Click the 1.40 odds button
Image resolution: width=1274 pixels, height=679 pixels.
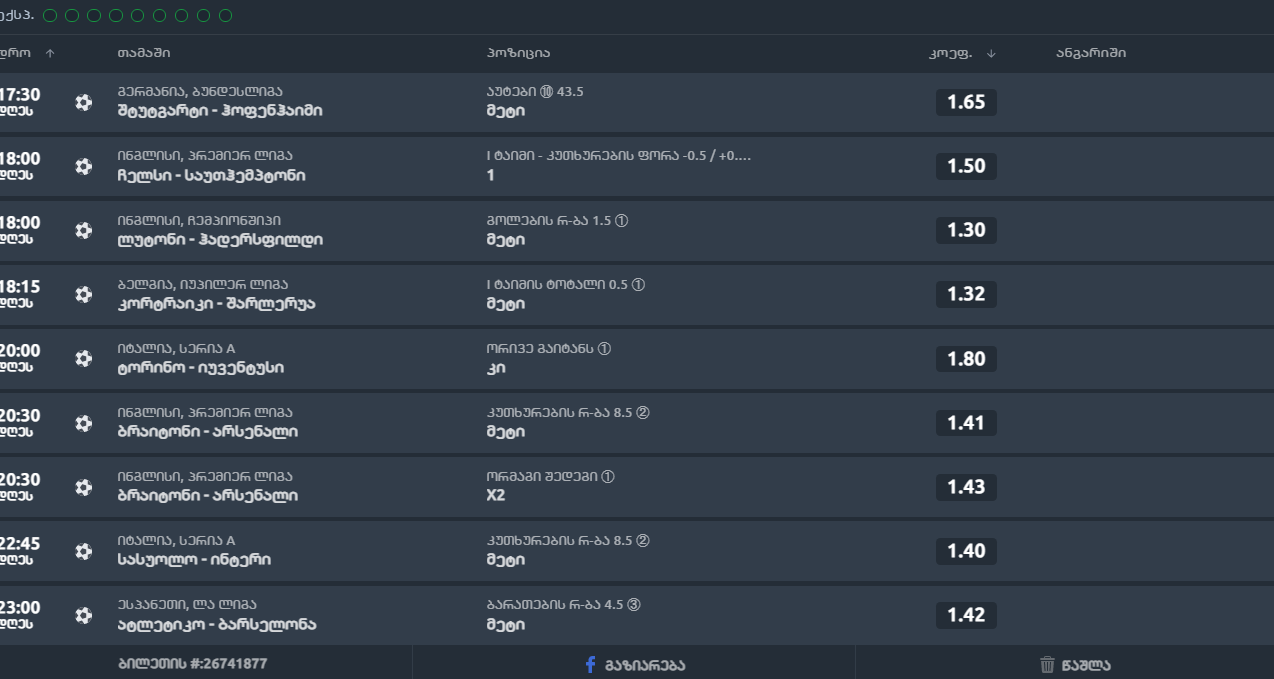[x=966, y=551]
